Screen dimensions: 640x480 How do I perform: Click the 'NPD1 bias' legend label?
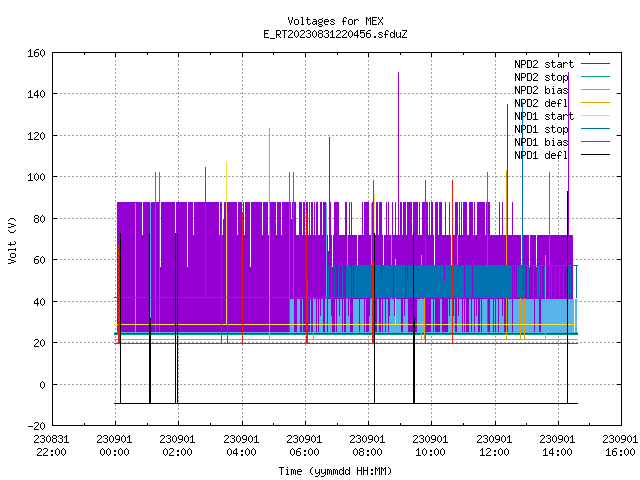(x=541, y=142)
